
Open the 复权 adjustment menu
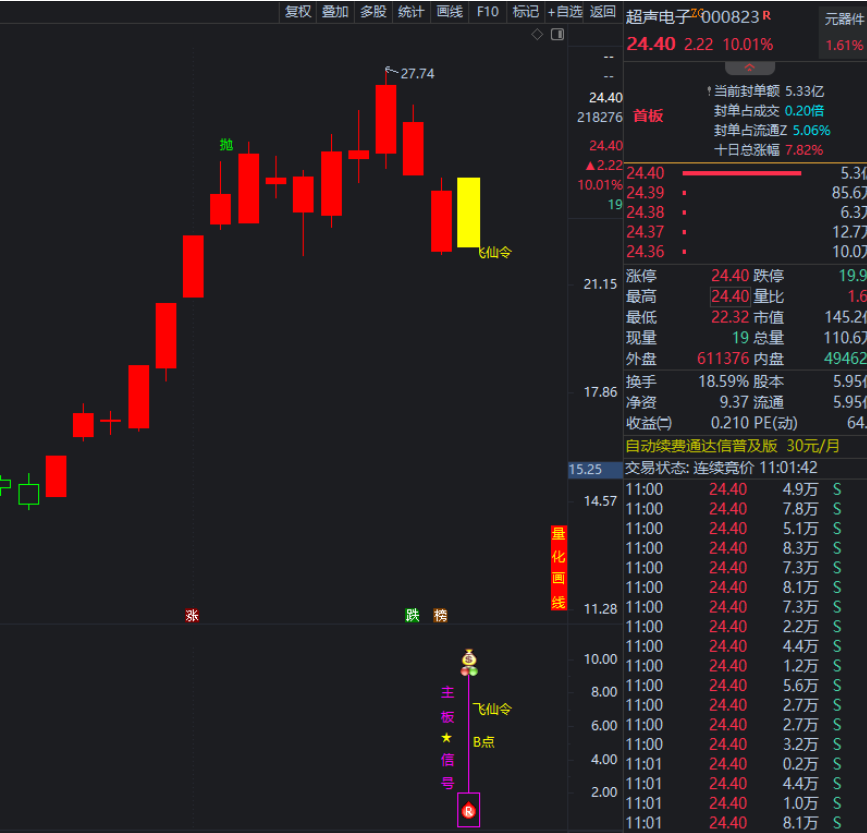point(298,12)
